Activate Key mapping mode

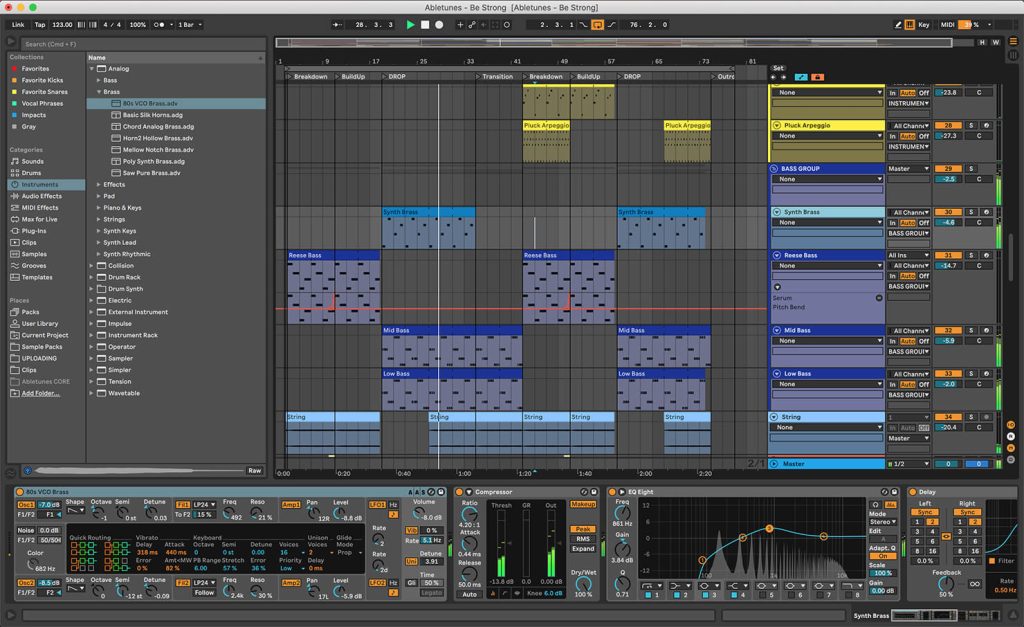pos(923,25)
